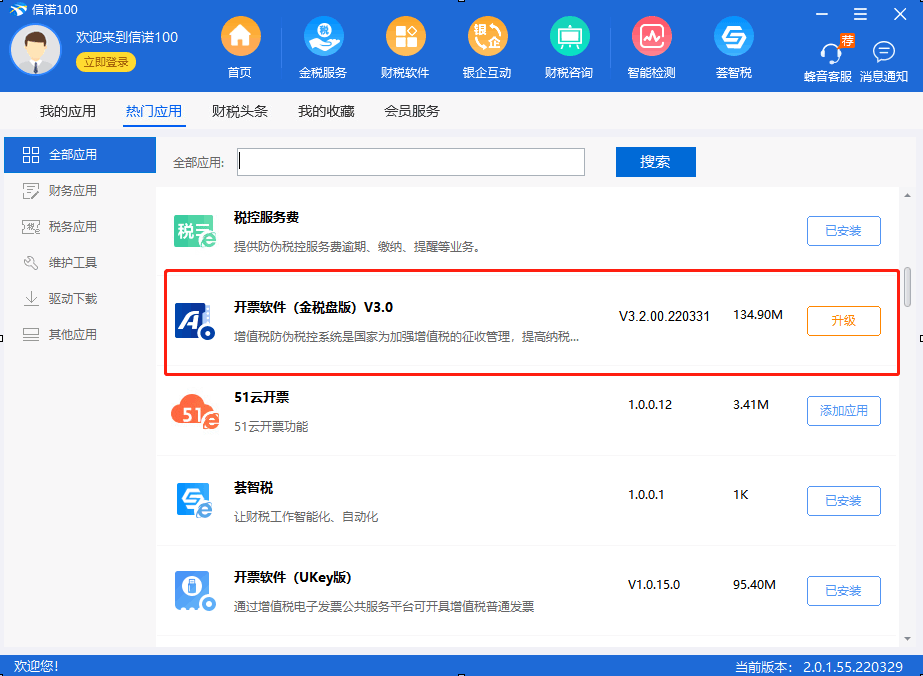Focus the 全部应用 search input field

pos(411,162)
